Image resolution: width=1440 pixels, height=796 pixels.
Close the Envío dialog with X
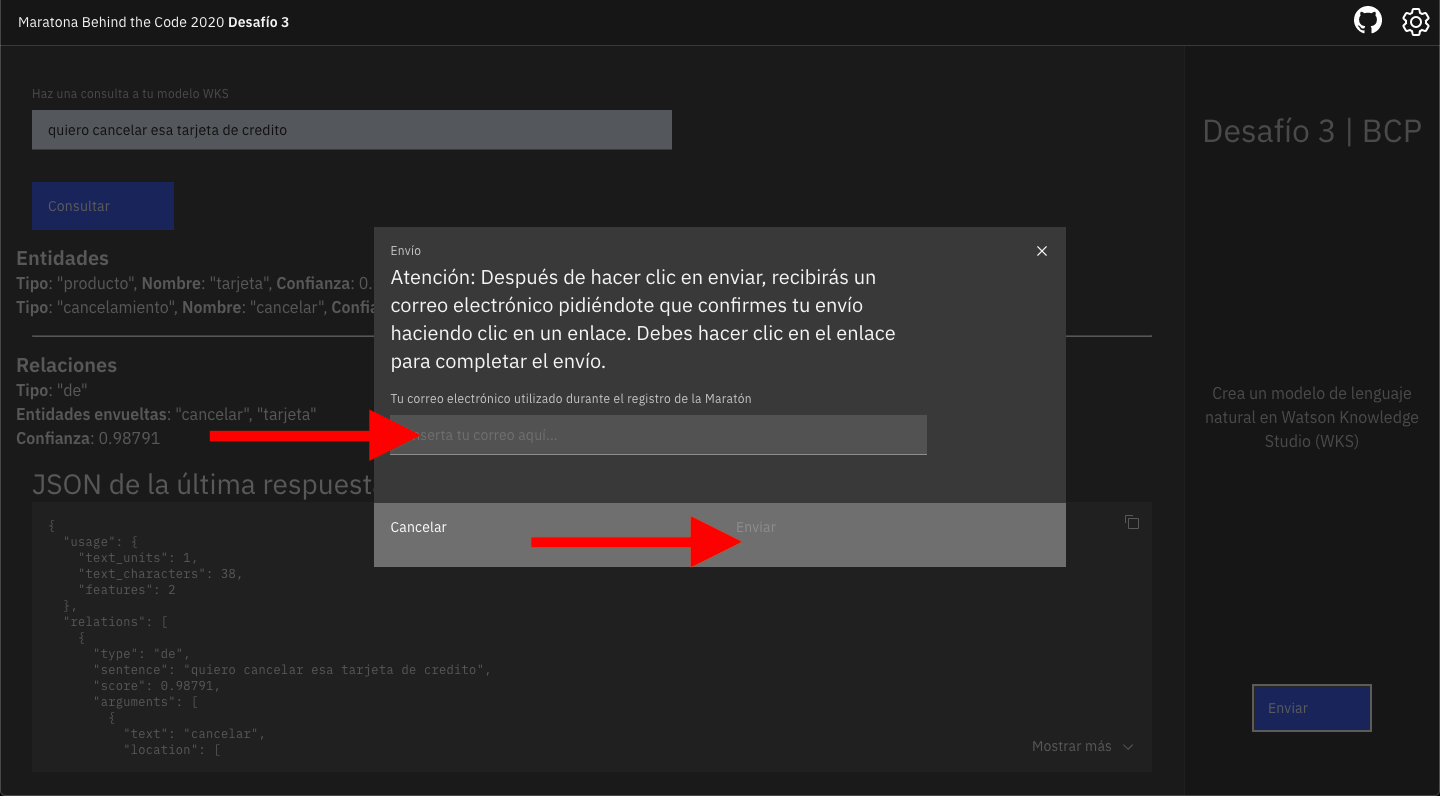coord(1042,251)
